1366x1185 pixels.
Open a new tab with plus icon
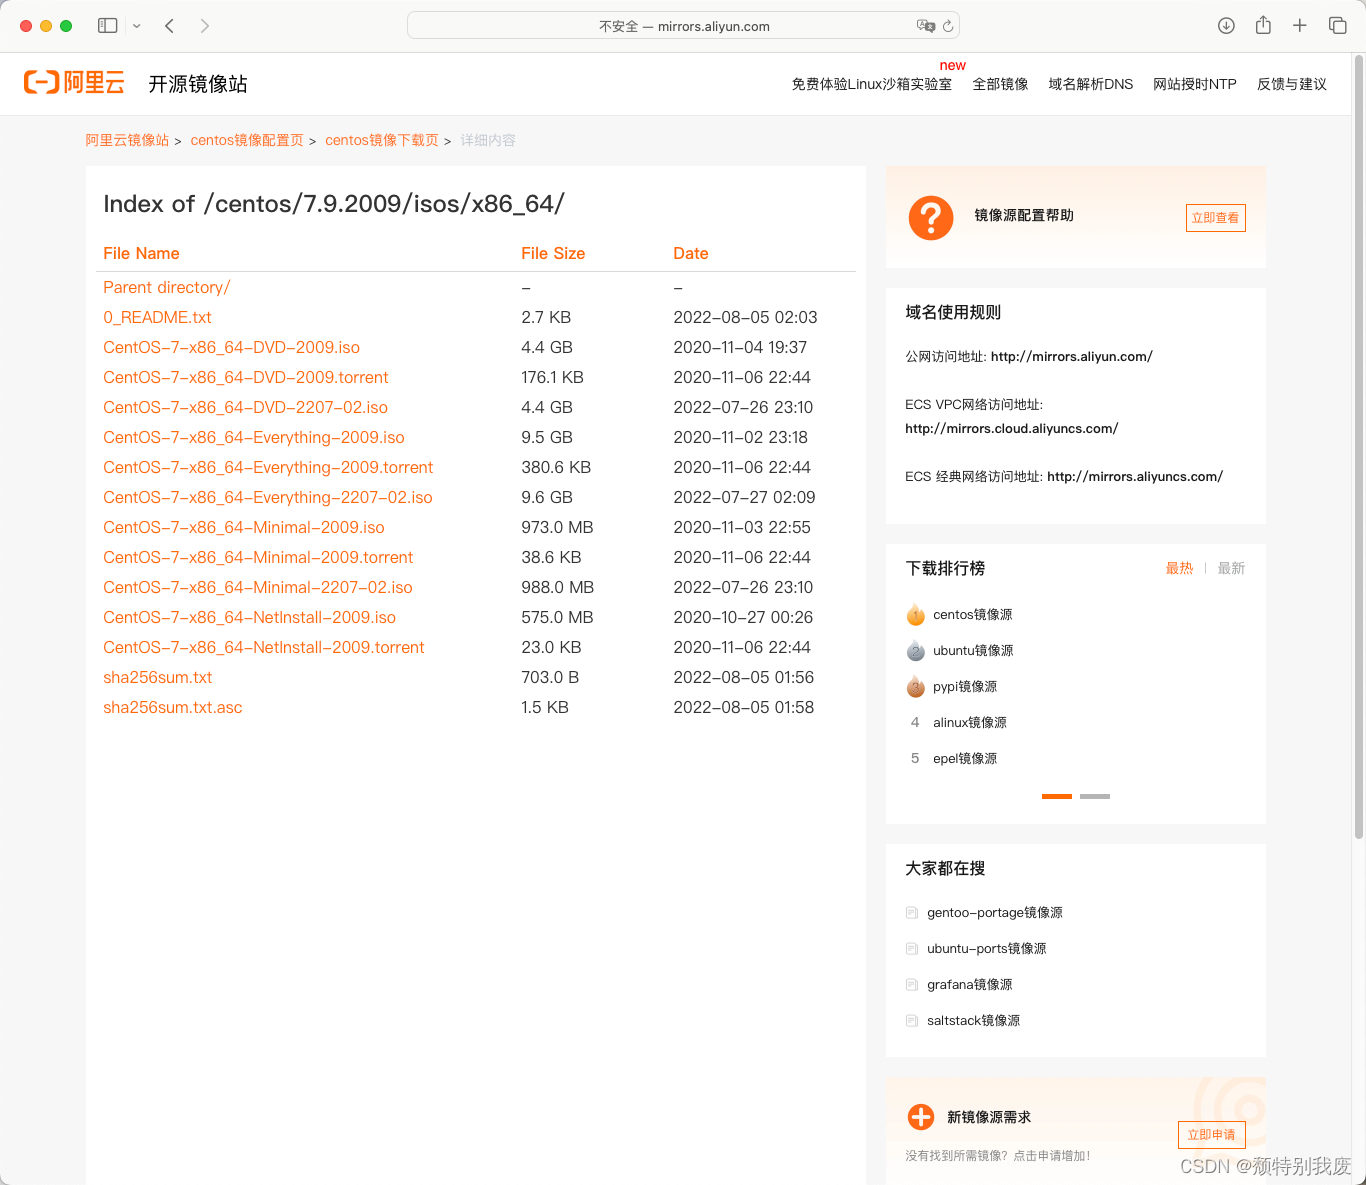click(x=1300, y=26)
